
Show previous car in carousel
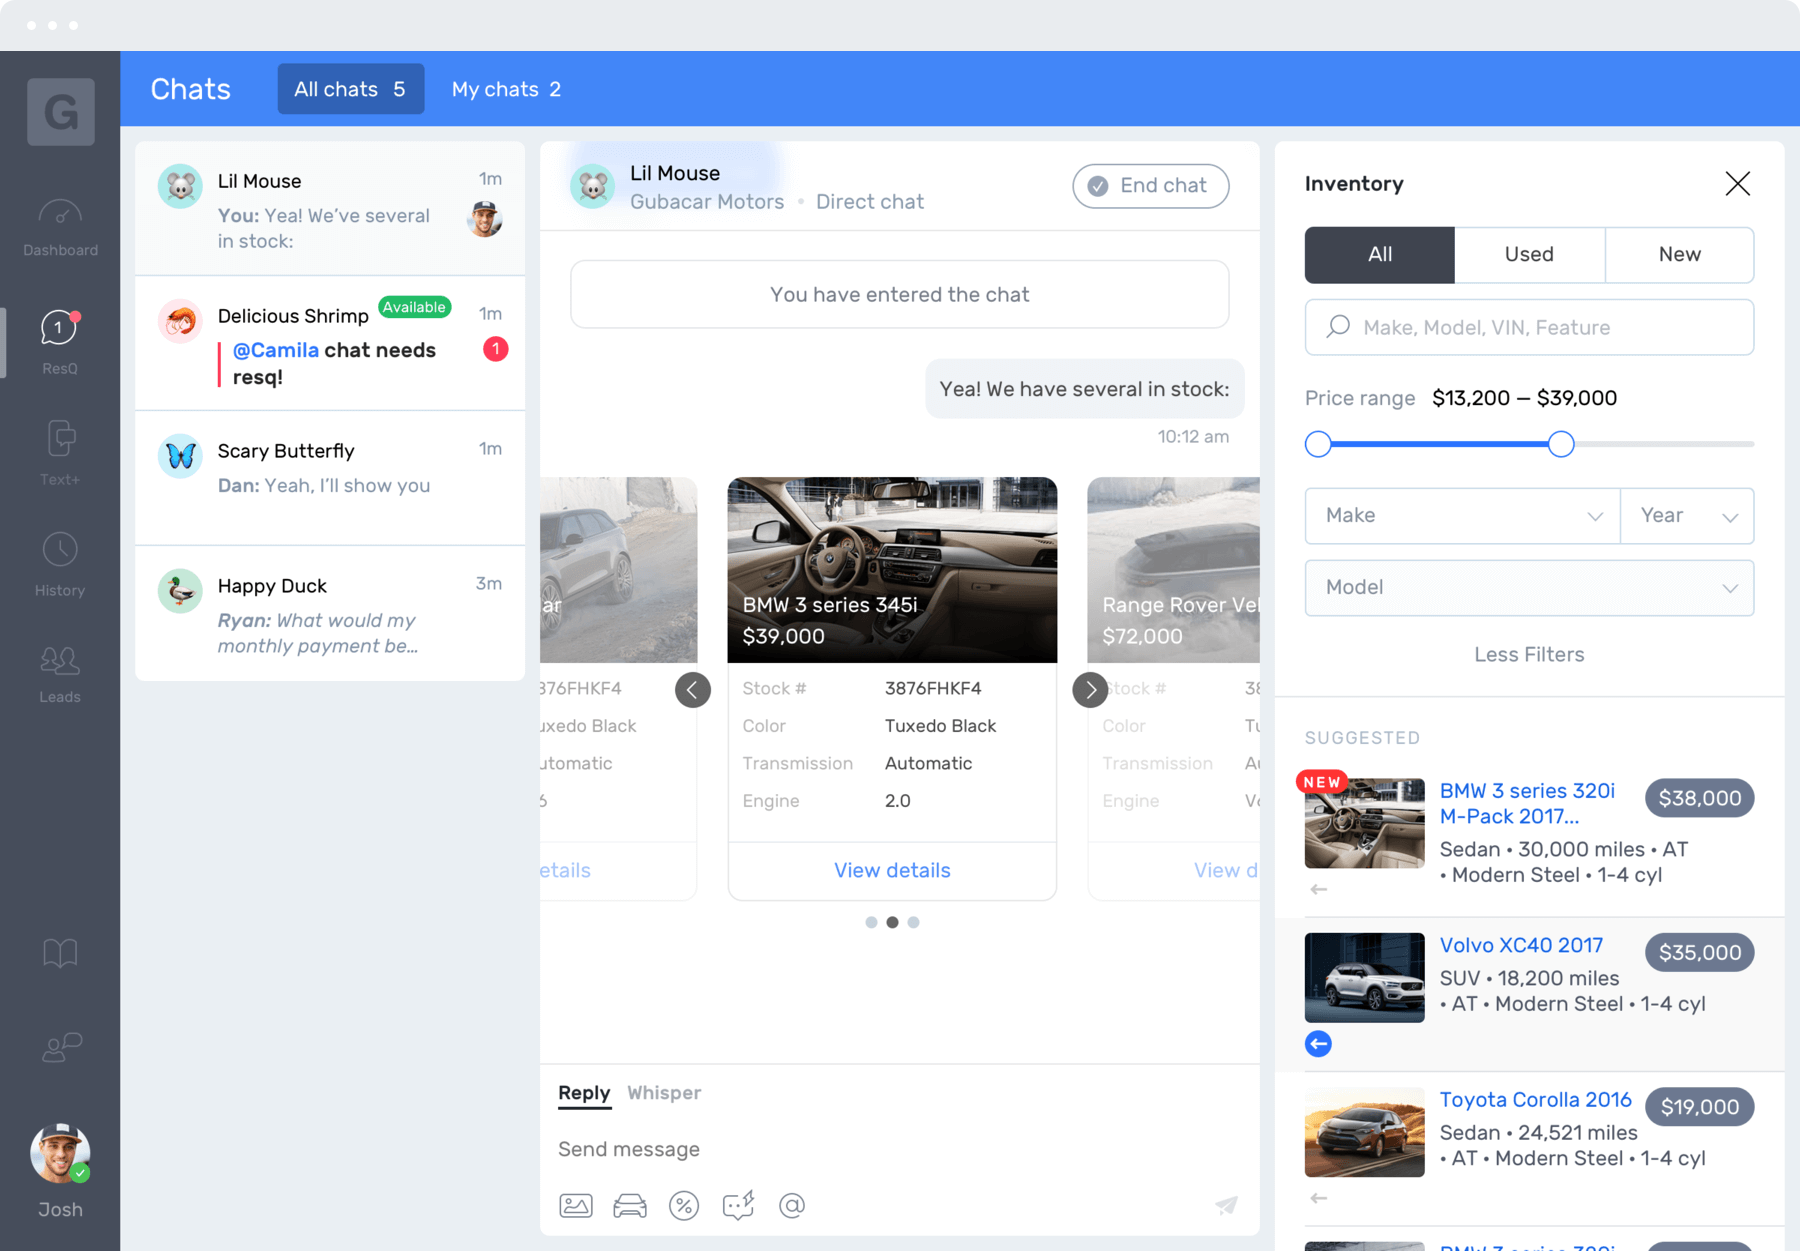(x=693, y=689)
